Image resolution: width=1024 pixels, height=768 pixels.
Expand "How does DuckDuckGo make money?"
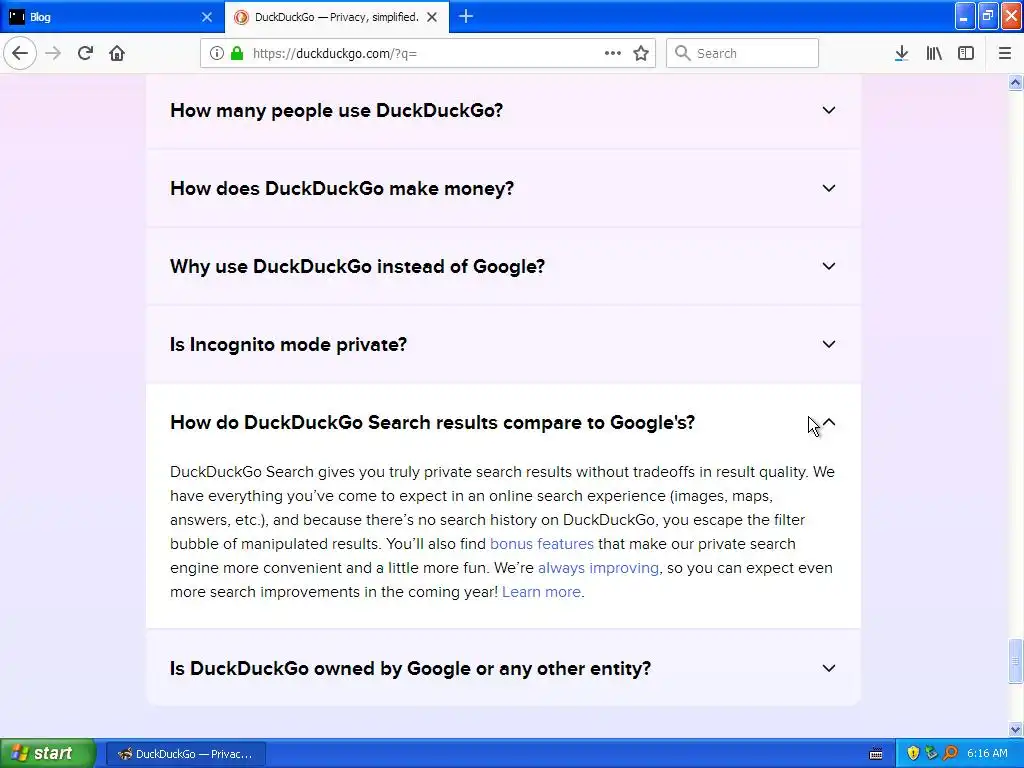coord(503,189)
